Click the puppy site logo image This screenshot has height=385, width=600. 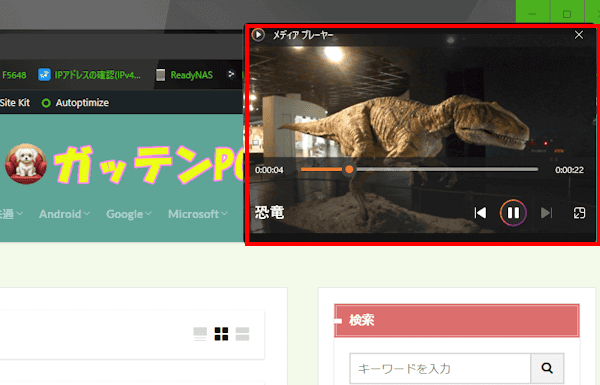pyautogui.click(x=26, y=164)
